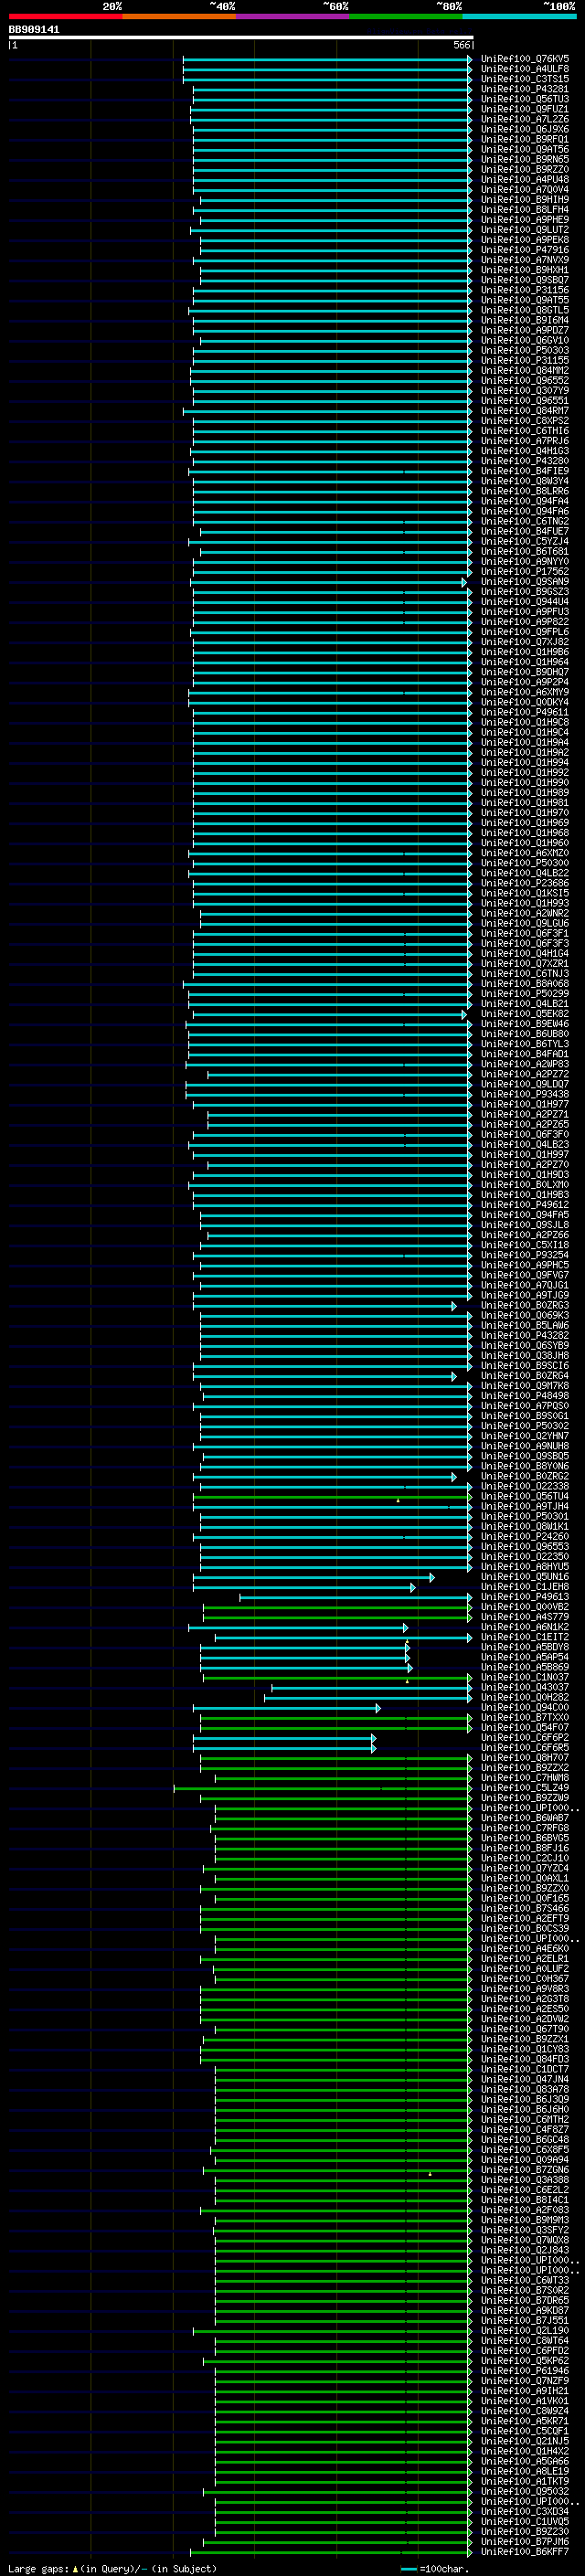Viewport: 585px width, 2576px height.
Task: Select label UniRef100_C3XD34
Action: click(525, 2511)
